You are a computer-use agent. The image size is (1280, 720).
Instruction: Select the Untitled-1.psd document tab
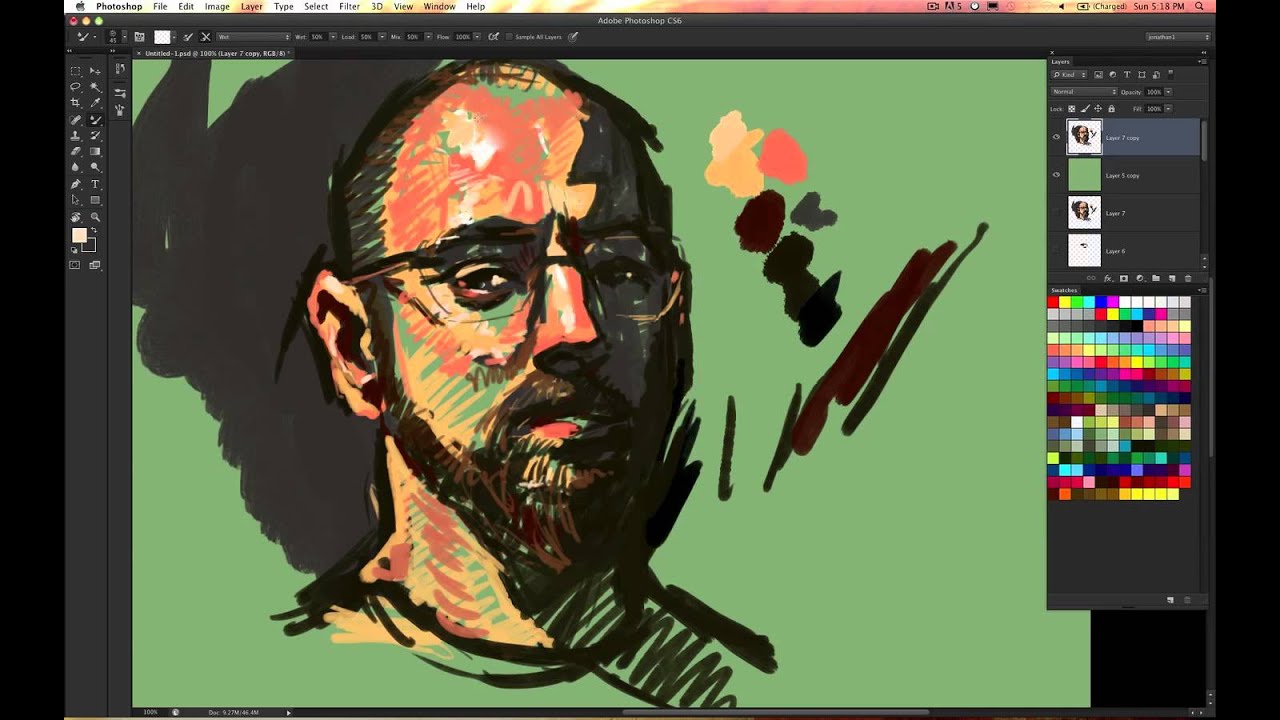[x=214, y=53]
